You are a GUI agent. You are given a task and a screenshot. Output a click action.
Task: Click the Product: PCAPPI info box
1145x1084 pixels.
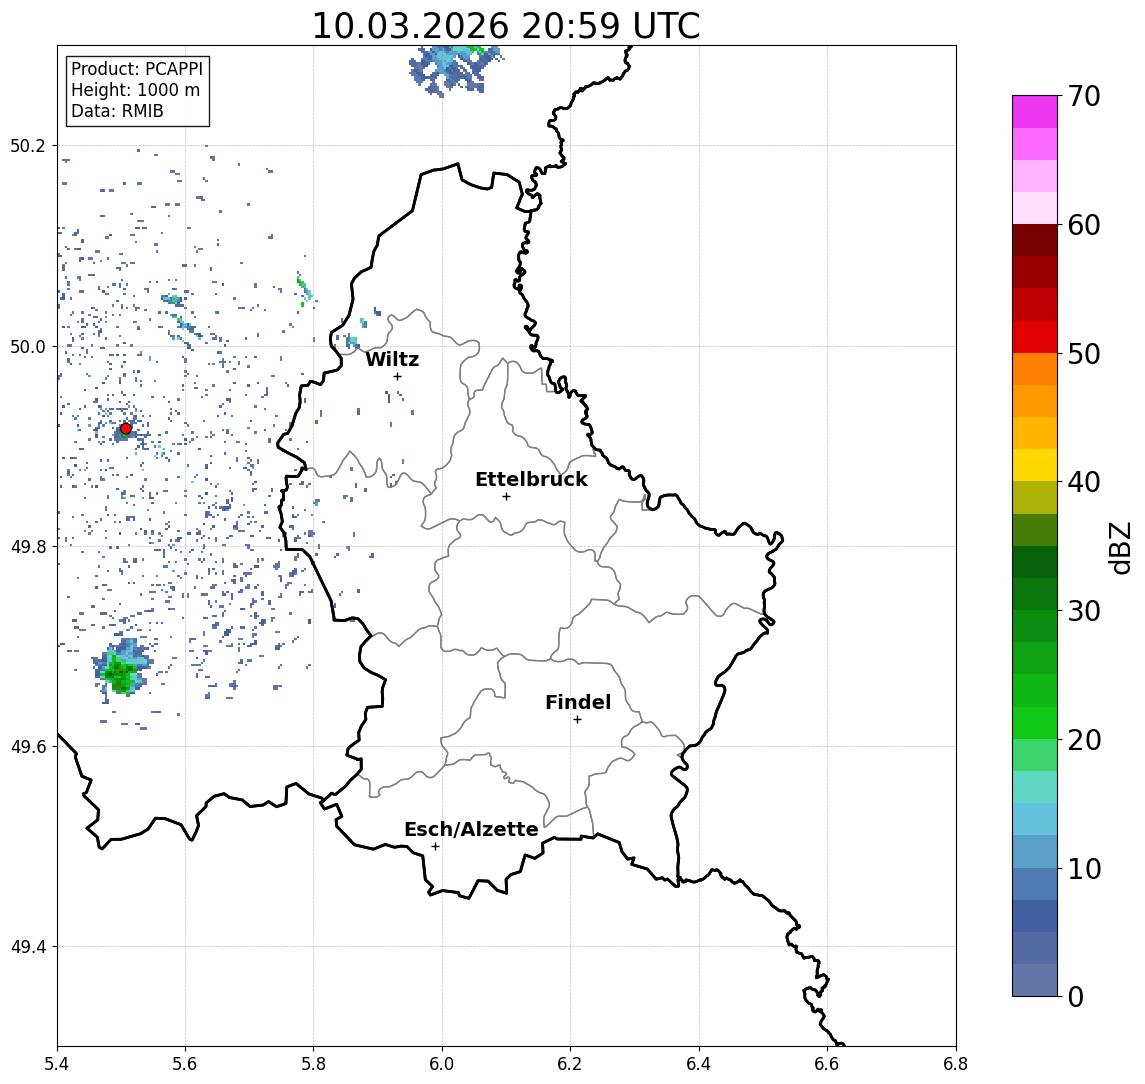(137, 91)
